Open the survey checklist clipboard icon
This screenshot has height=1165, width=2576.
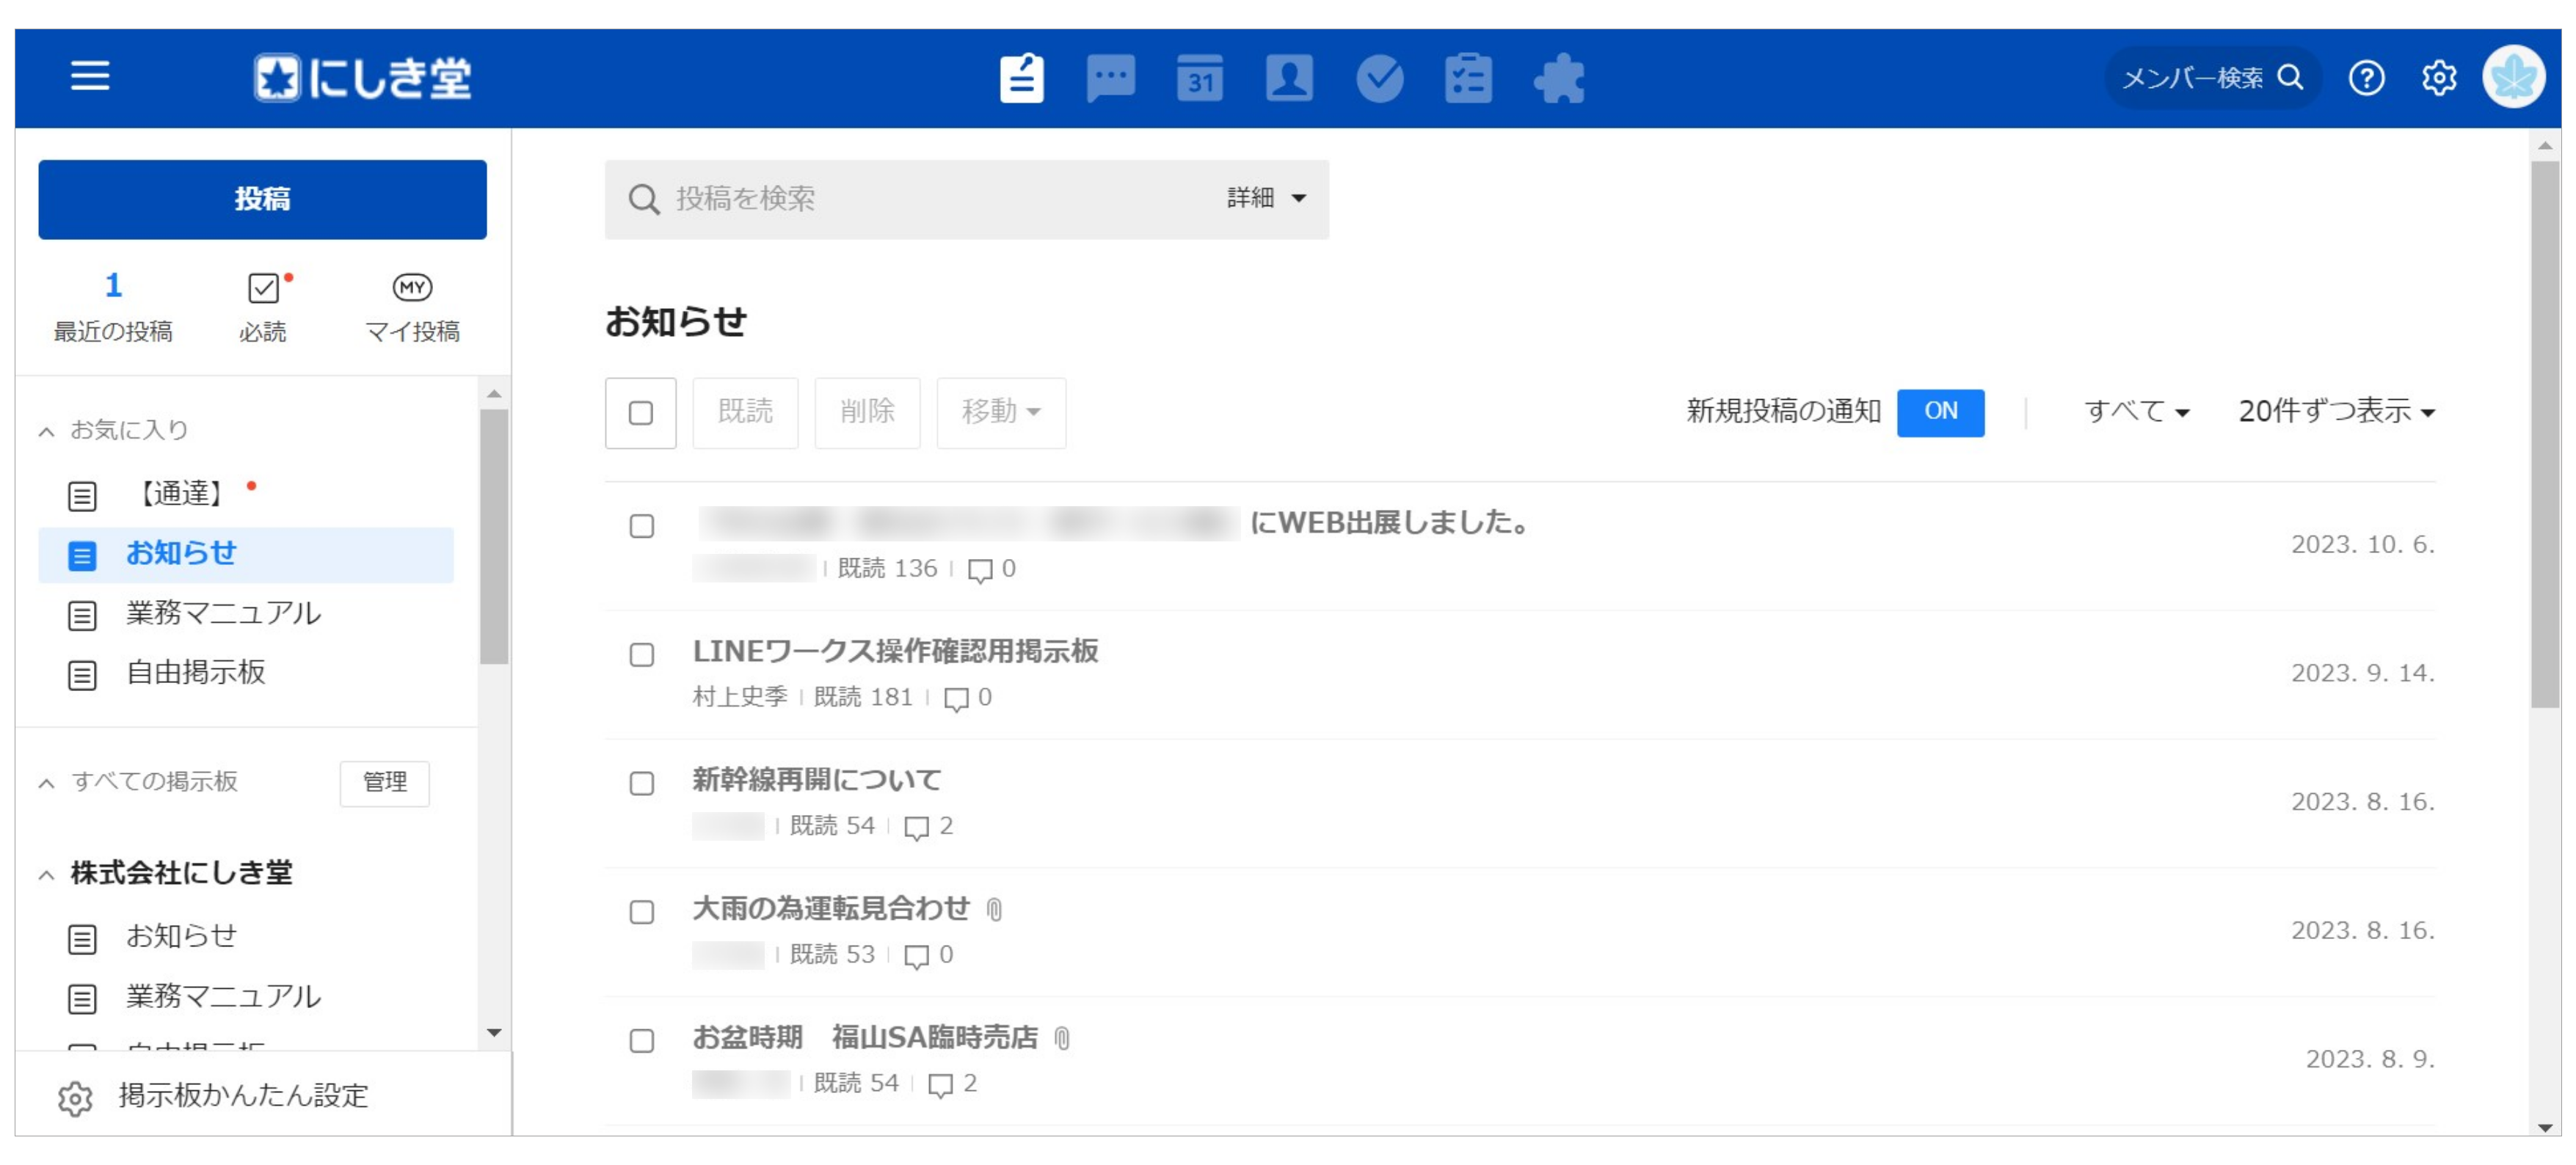1468,77
